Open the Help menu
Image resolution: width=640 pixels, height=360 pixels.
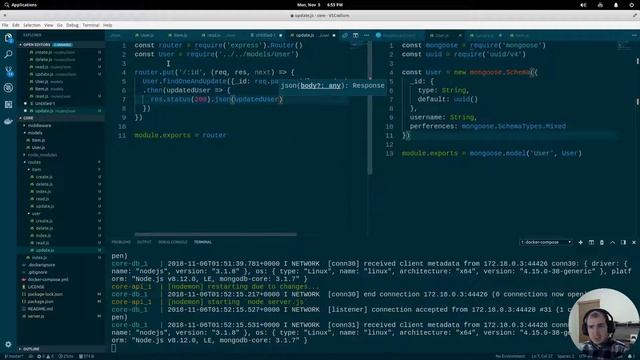pyautogui.click(x=107, y=25)
